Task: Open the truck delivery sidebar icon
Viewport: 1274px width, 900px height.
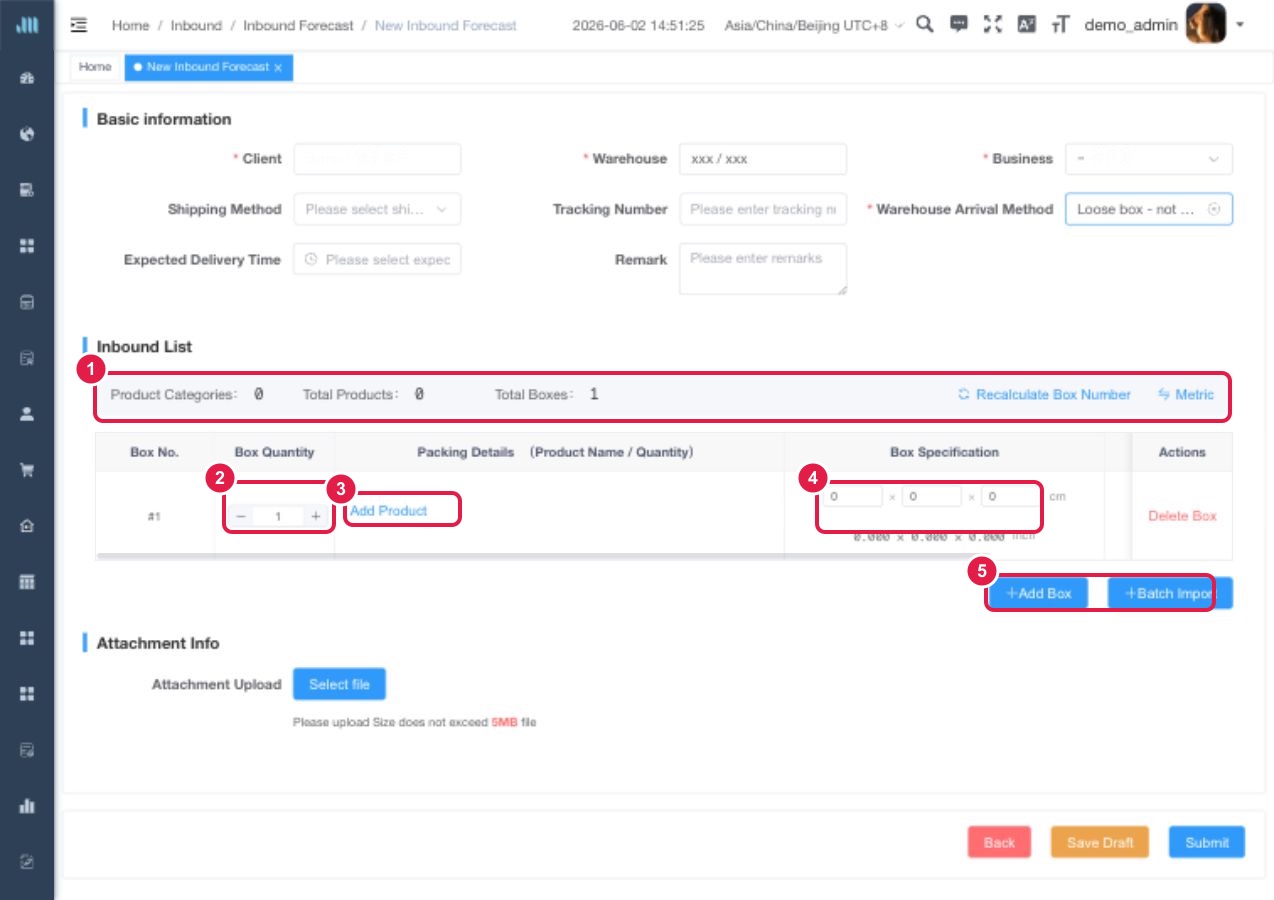Action: point(28,190)
